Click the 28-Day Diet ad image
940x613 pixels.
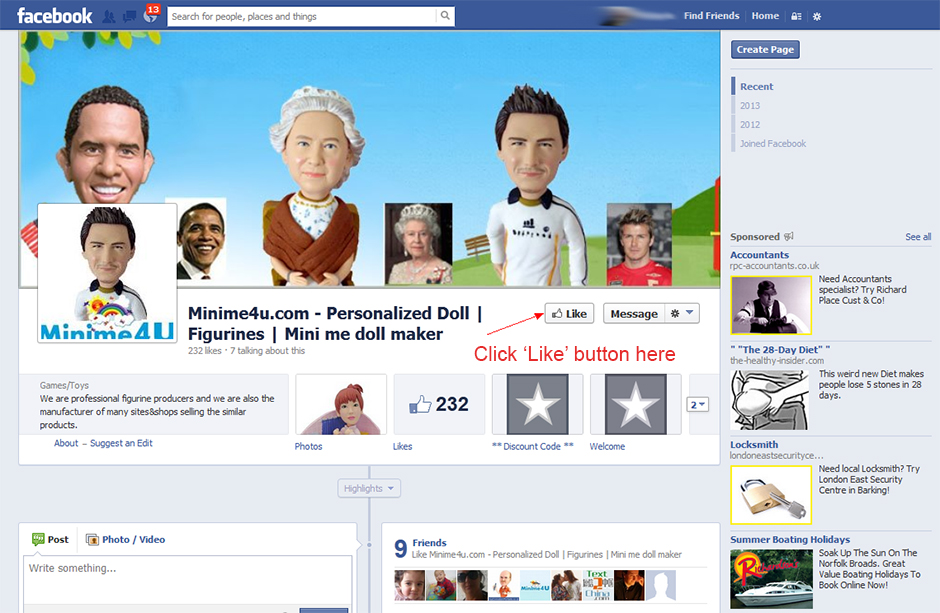(770, 400)
